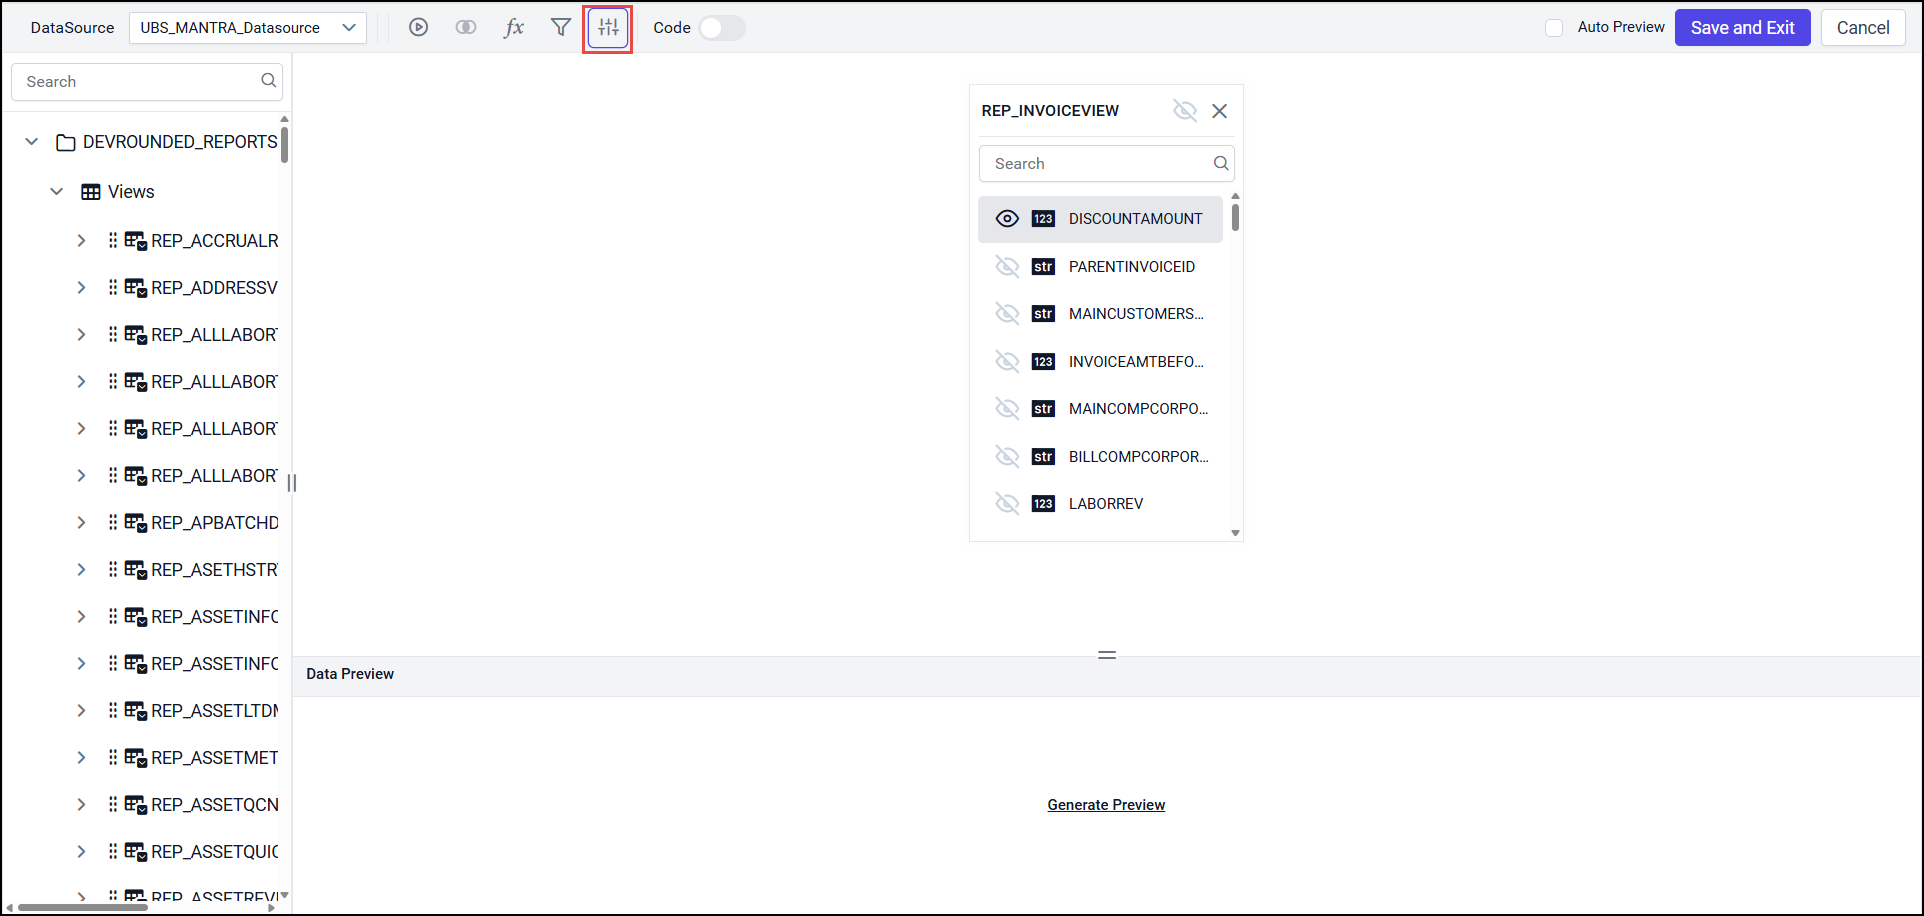This screenshot has height=916, width=1924.
Task: Select the REP_ACCRUALR tree row label
Action: (215, 241)
